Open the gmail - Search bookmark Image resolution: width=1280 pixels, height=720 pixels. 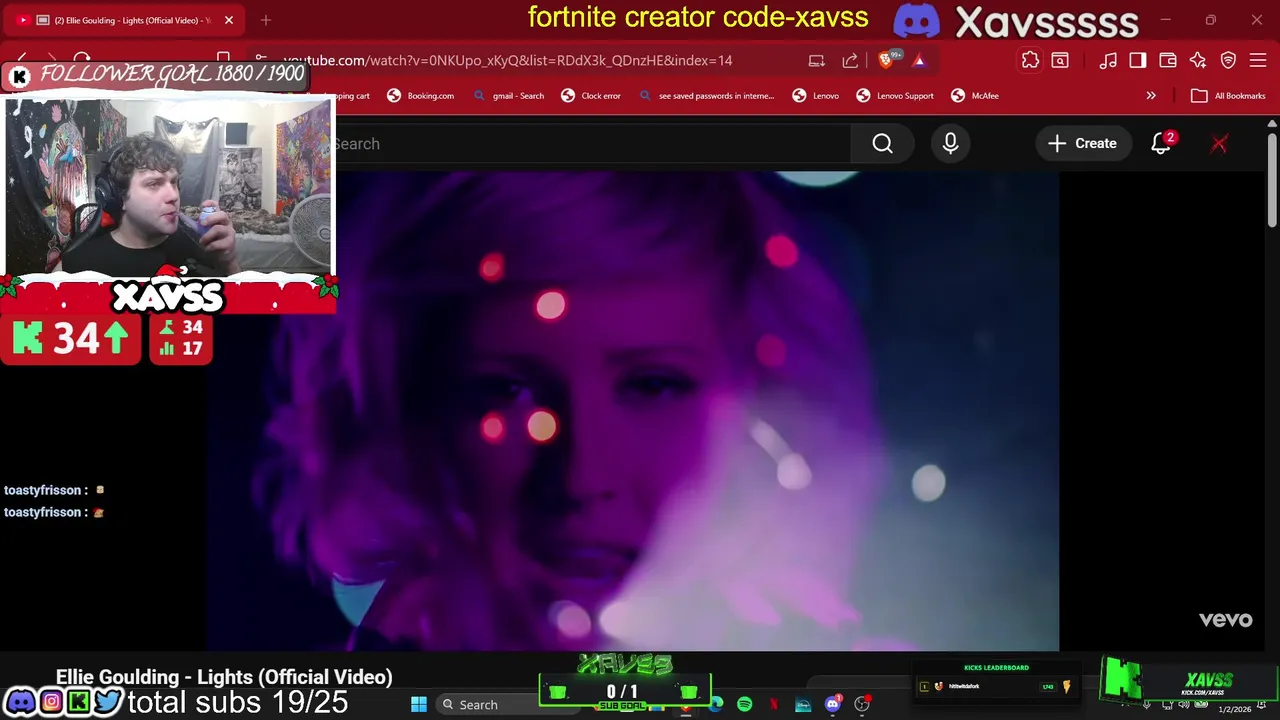pyautogui.click(x=509, y=96)
